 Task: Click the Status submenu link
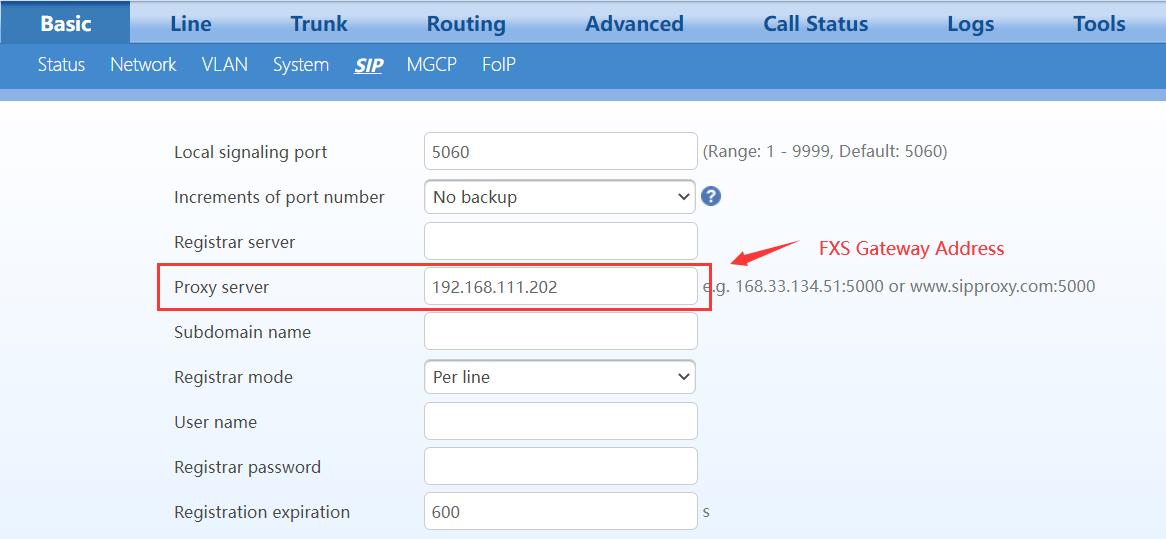(61, 65)
